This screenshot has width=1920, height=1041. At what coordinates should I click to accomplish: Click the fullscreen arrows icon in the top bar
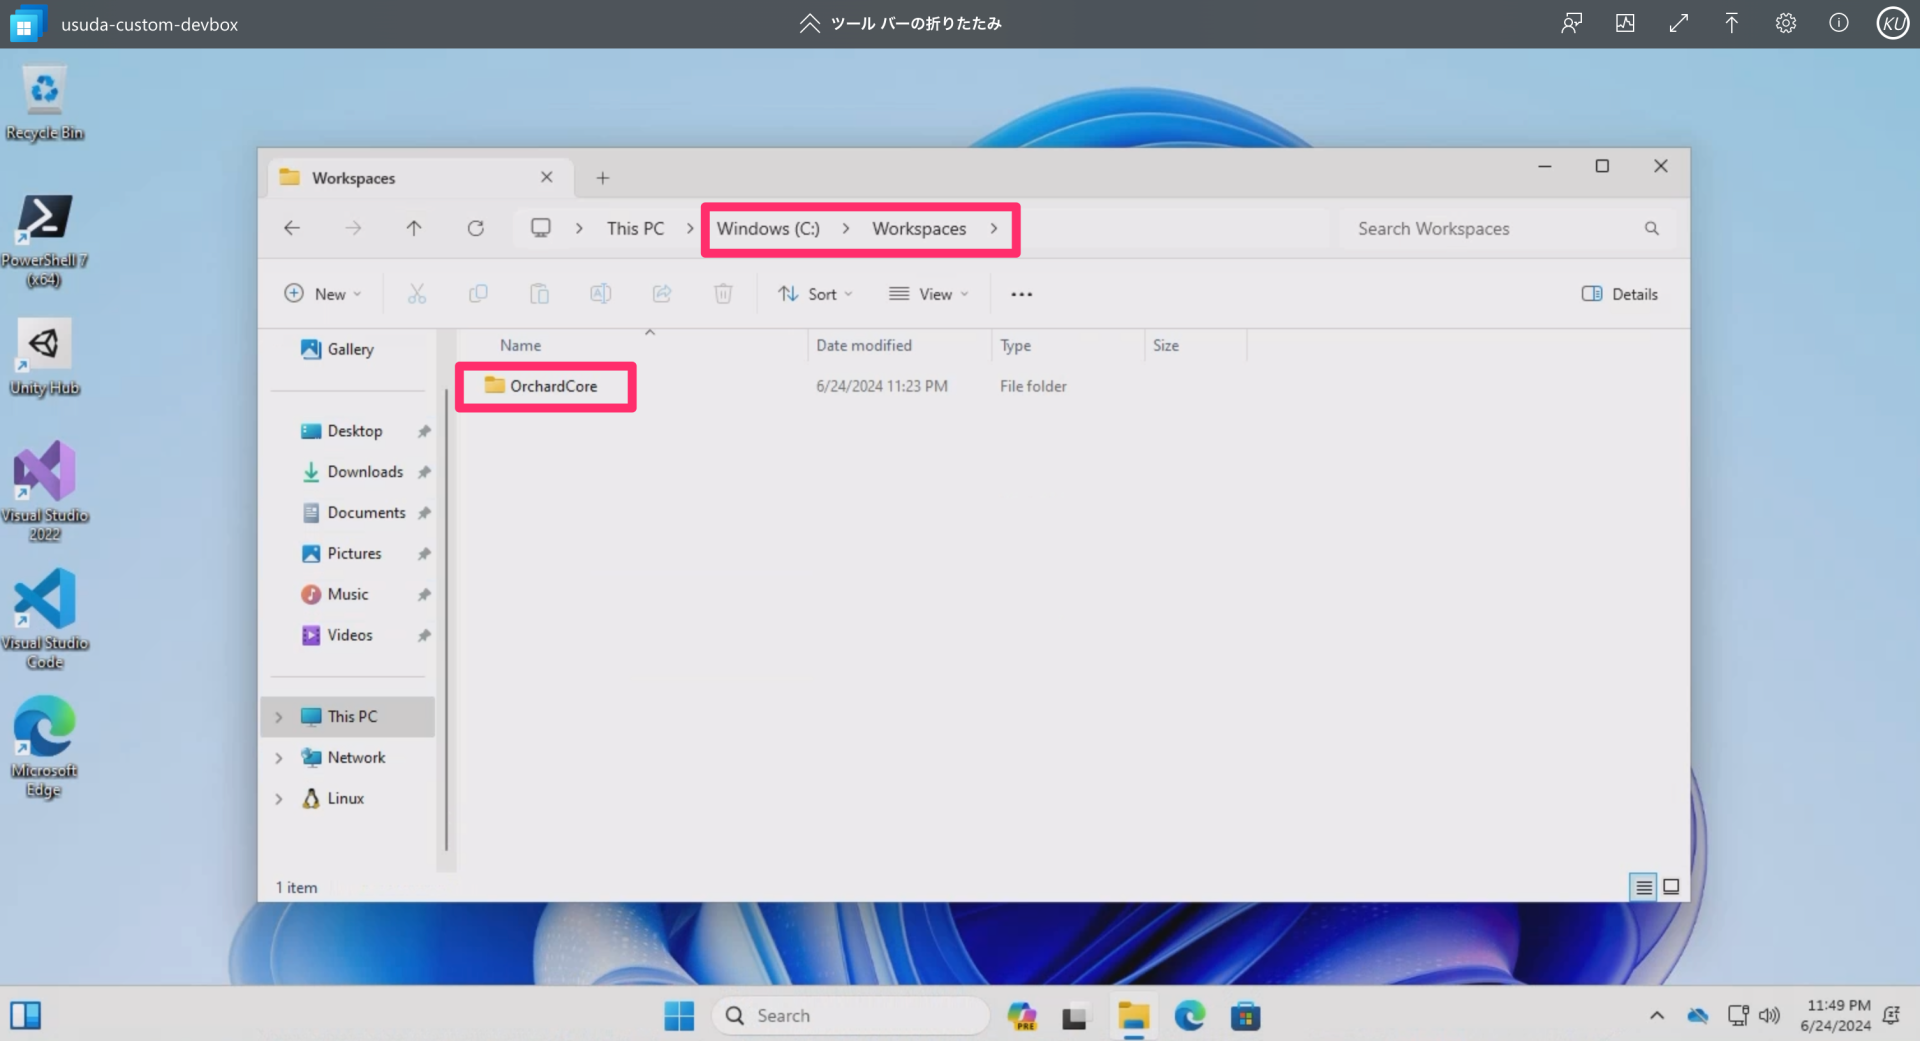(x=1678, y=23)
